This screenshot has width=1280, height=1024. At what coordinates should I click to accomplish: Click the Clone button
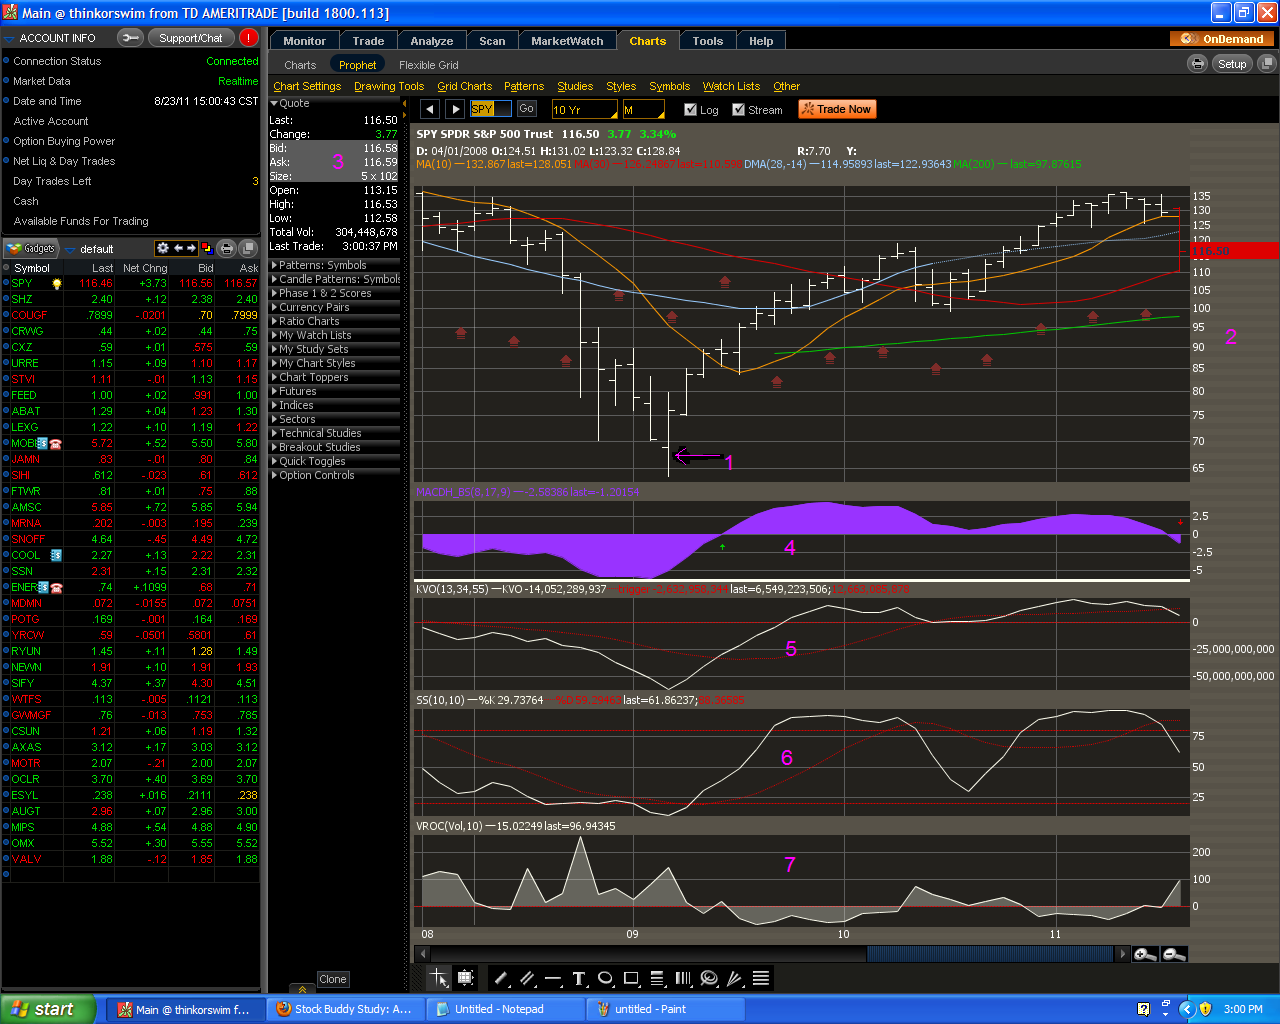333,979
